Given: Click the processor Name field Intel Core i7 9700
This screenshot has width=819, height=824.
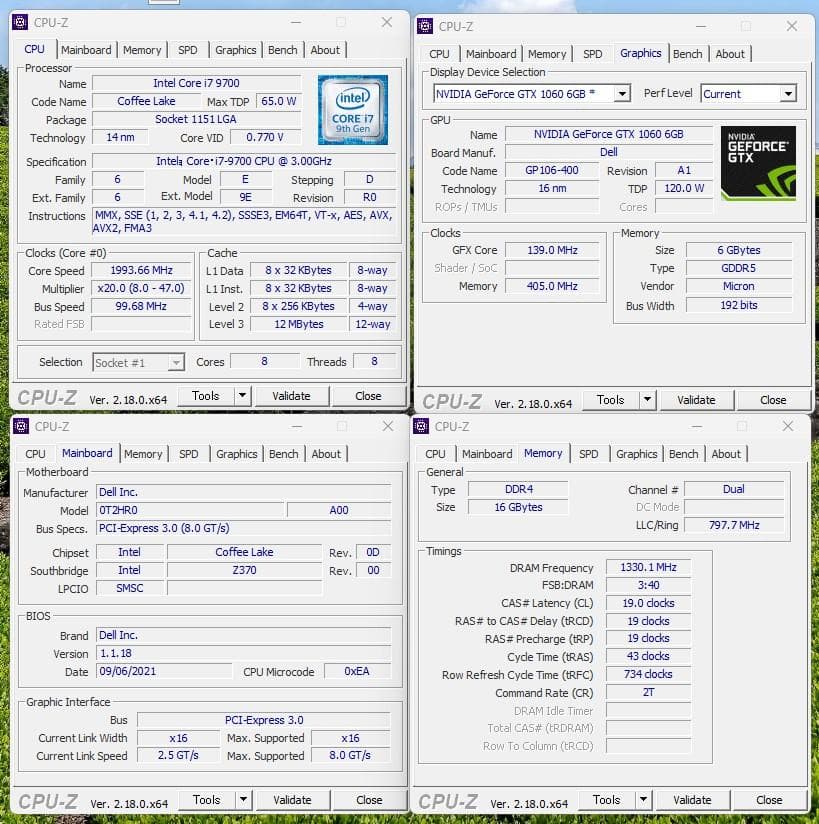Looking at the screenshot, I should point(197,83).
